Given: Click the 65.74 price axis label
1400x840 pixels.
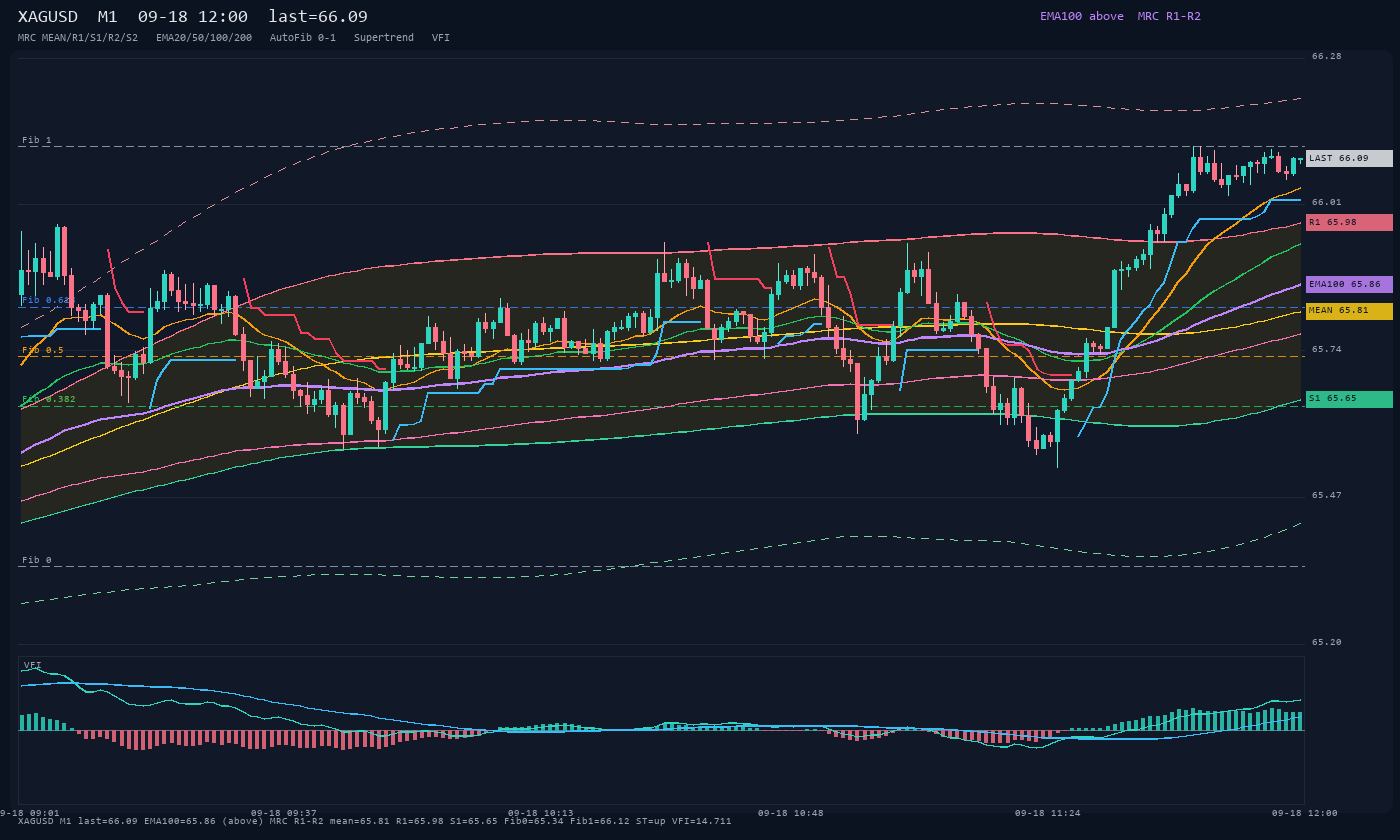Looking at the screenshot, I should 1327,349.
